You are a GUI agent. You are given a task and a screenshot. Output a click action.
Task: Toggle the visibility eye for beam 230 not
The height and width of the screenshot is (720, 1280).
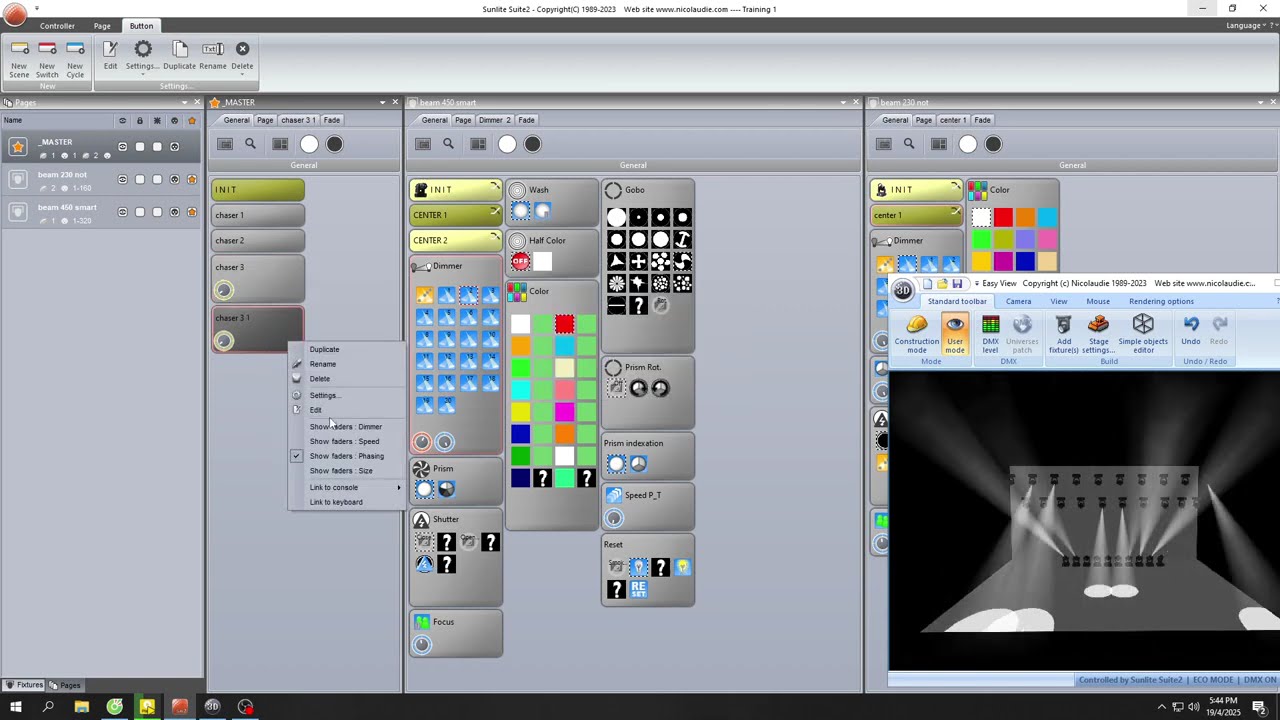coord(123,180)
